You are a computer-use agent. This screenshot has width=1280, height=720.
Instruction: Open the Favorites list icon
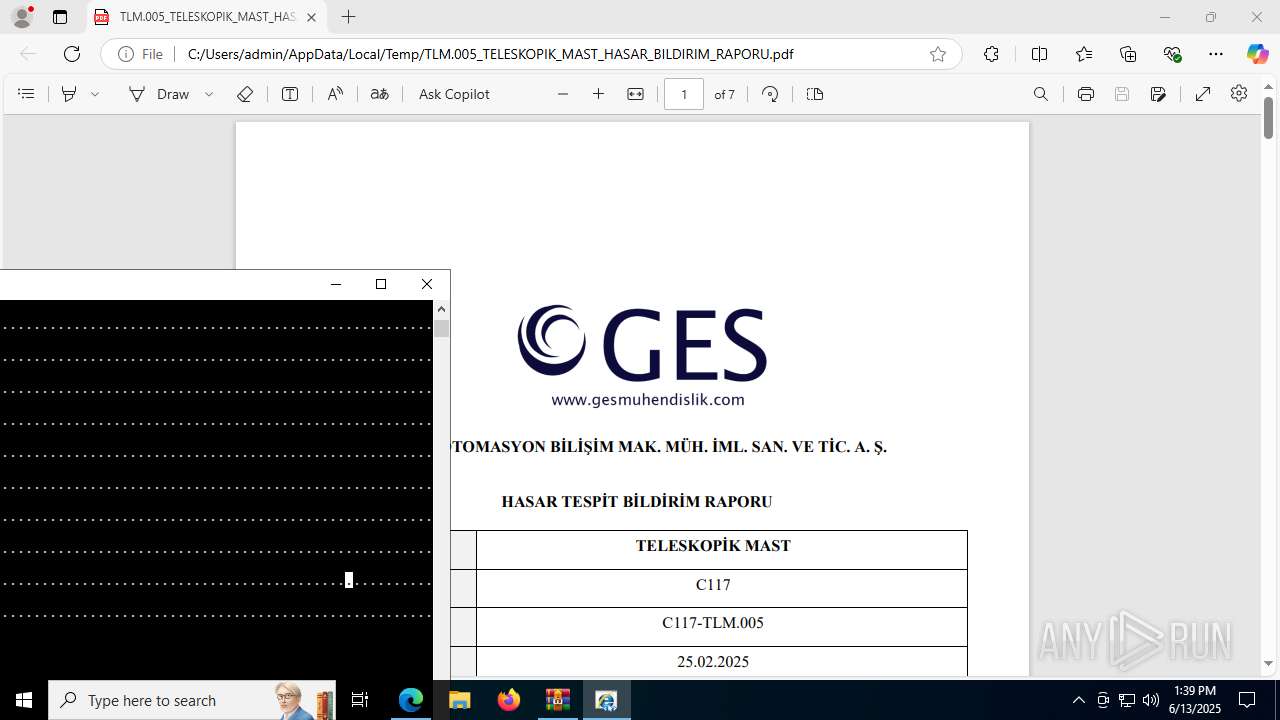click(1084, 54)
